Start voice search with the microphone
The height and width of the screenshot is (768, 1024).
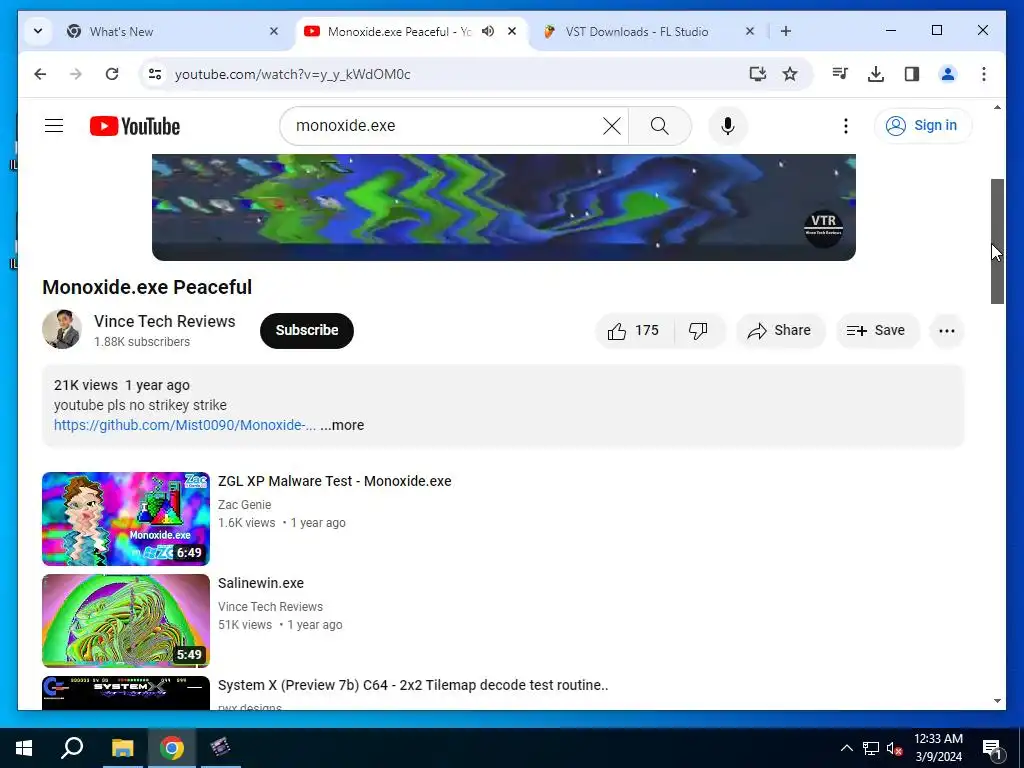click(728, 125)
